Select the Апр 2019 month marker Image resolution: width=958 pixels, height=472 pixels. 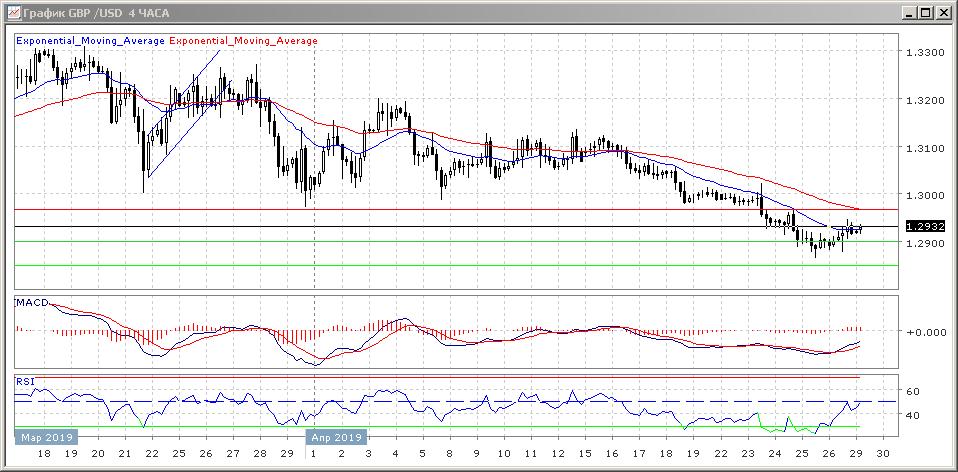click(335, 437)
